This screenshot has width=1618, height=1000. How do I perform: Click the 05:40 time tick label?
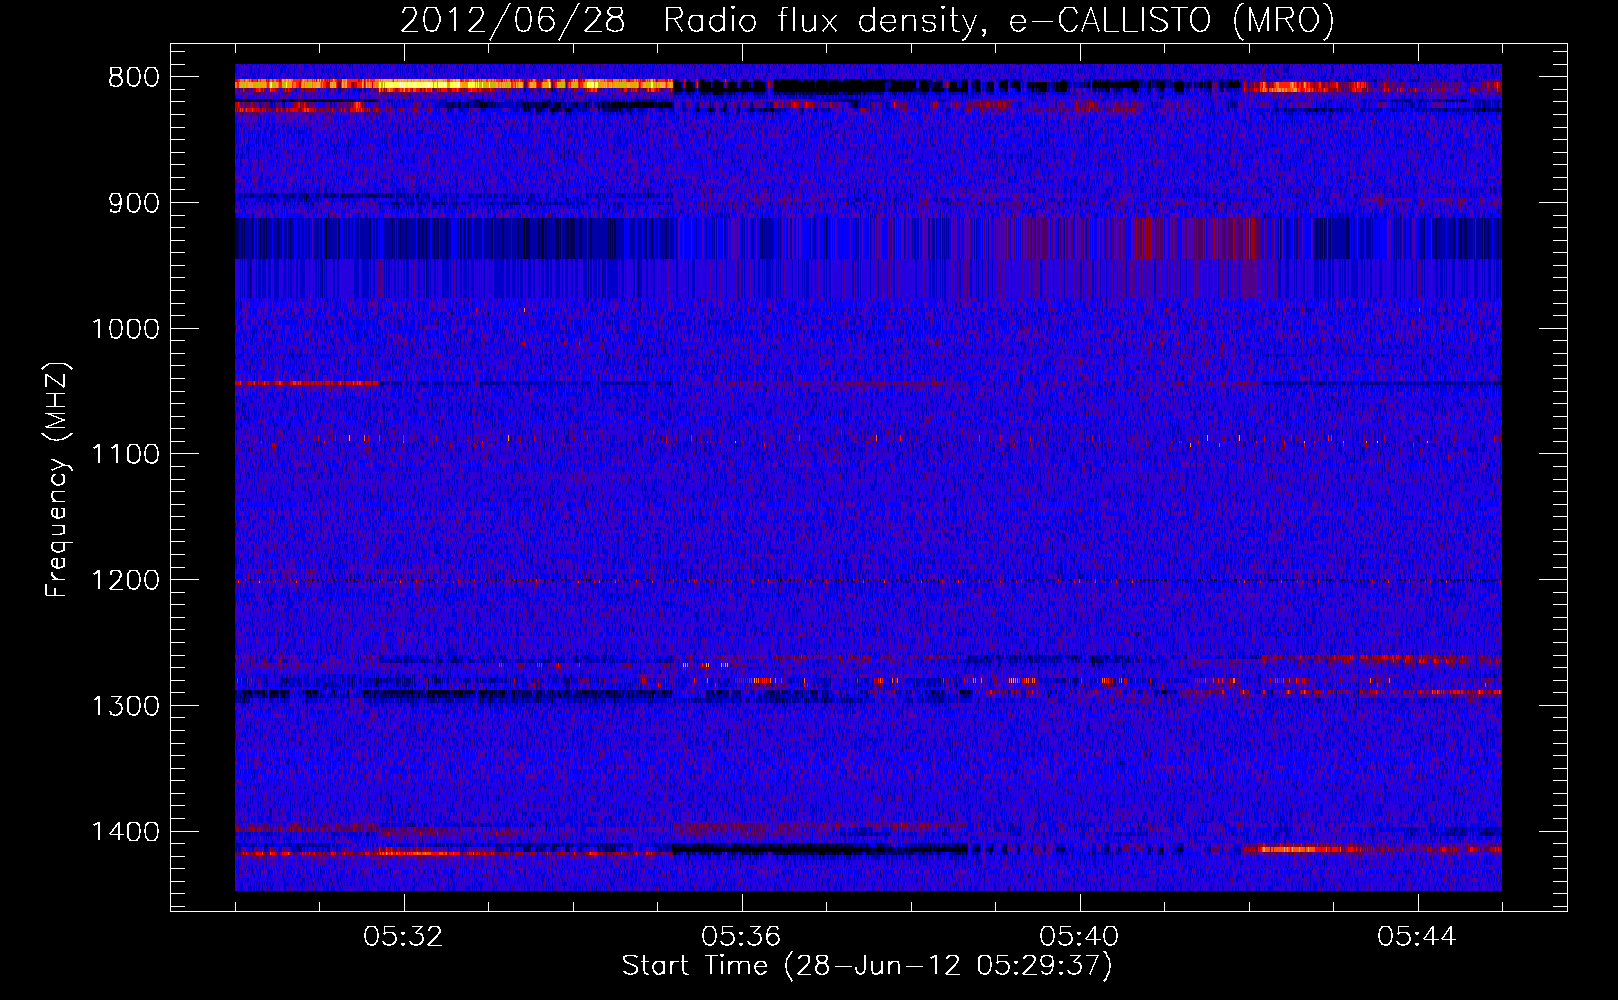(x=1079, y=937)
